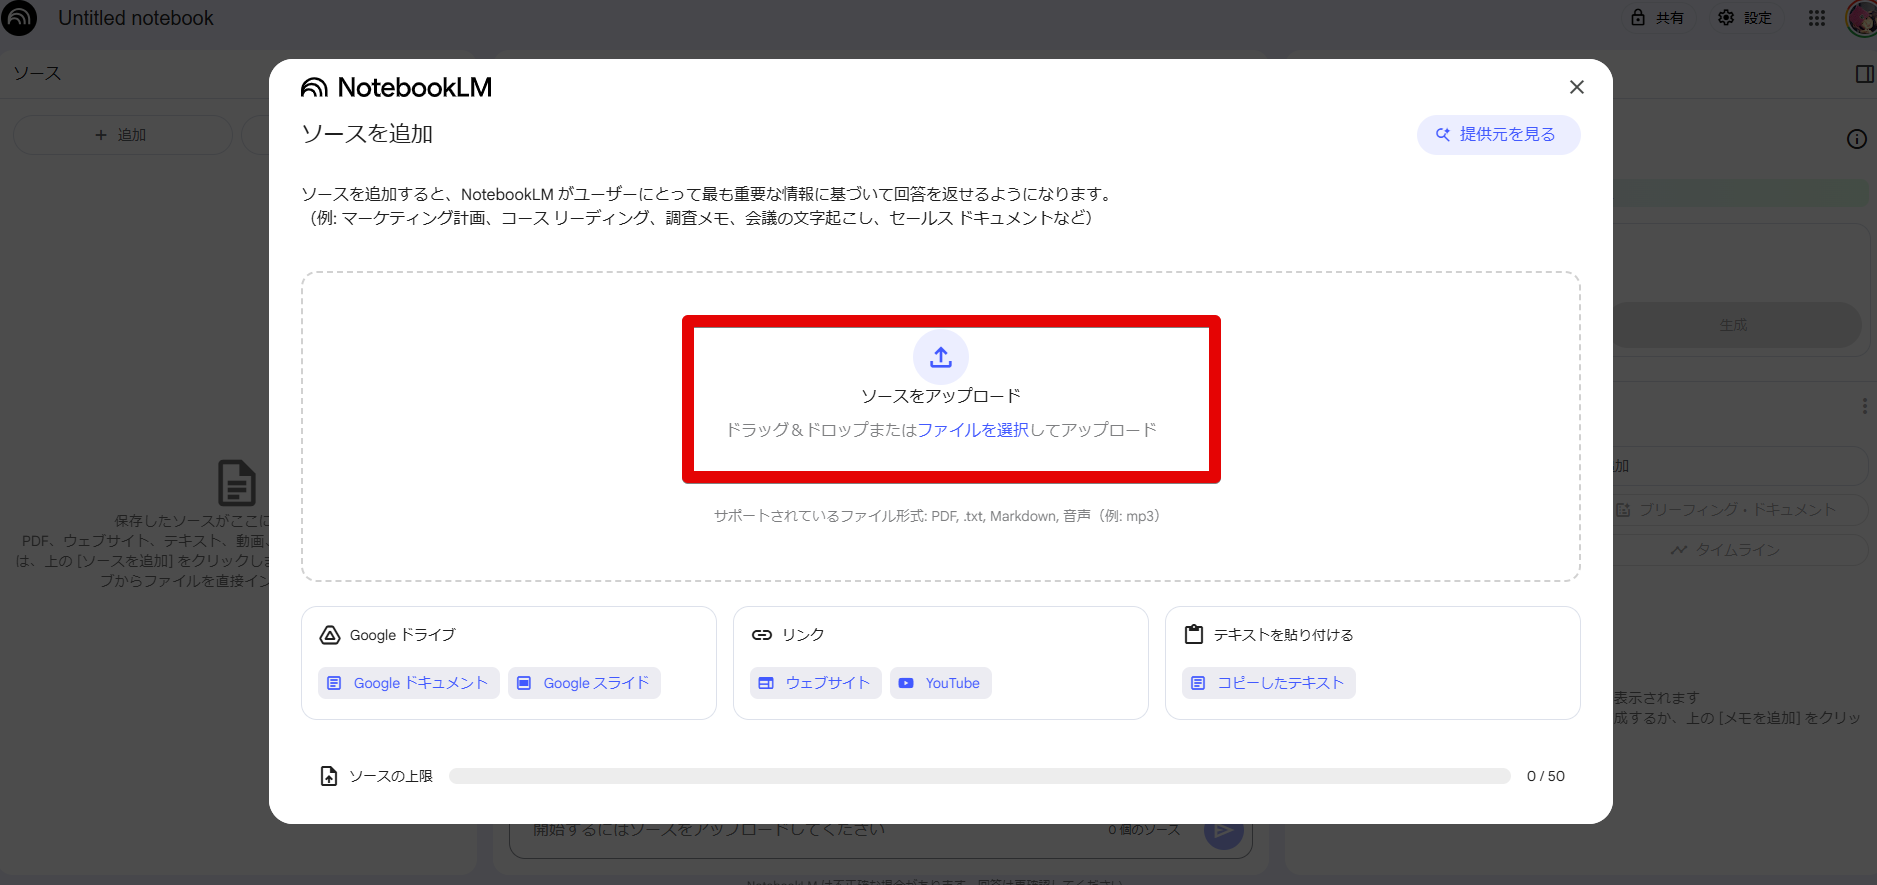
Task: Click the info circle icon on right
Action: coord(1857,139)
